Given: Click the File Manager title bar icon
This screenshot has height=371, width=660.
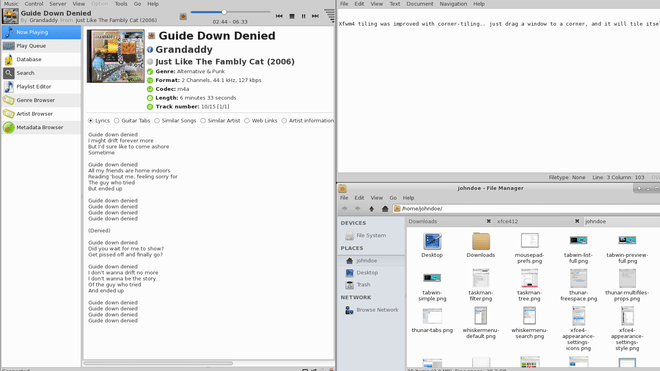Looking at the screenshot, I should click(x=342, y=189).
